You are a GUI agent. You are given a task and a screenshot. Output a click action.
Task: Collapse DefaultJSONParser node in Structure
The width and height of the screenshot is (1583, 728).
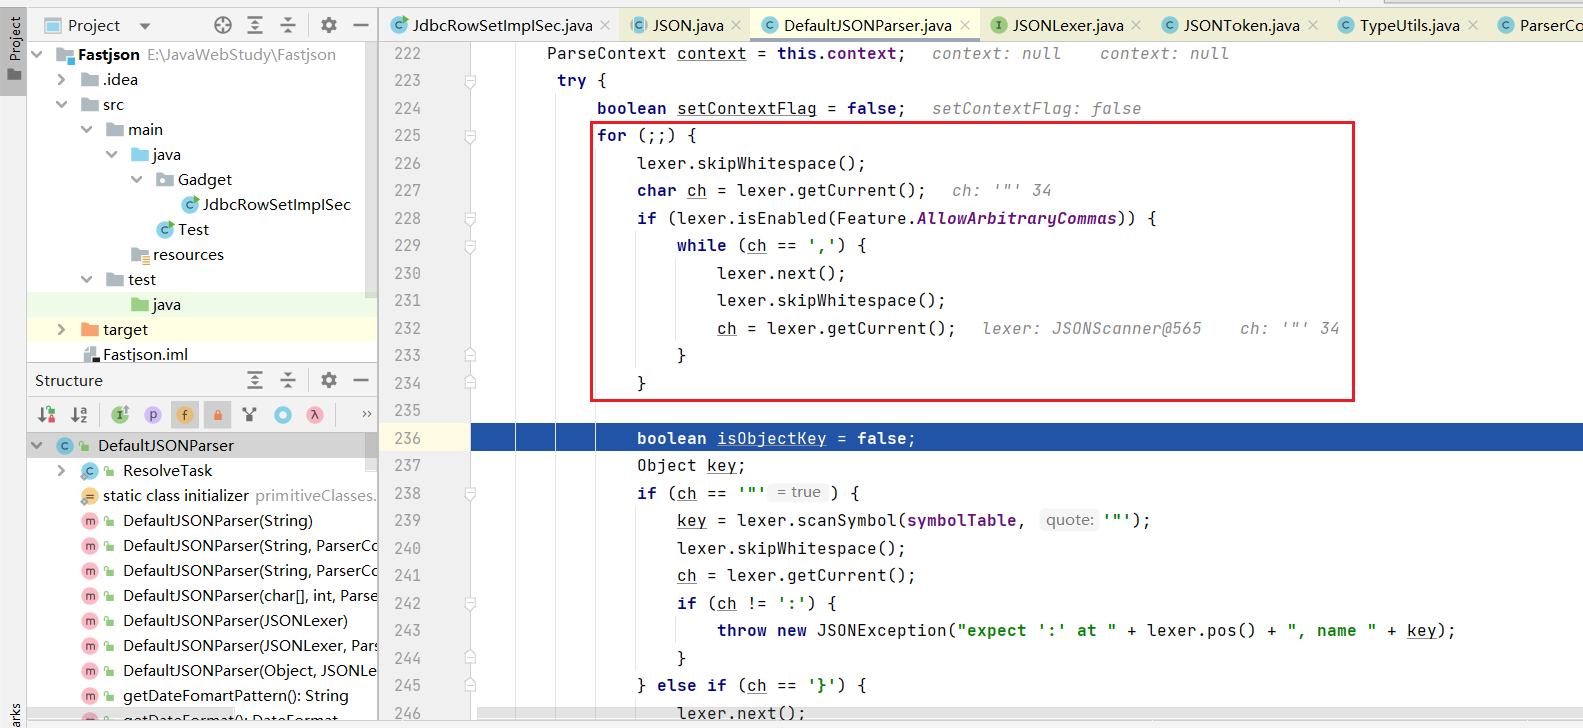[37, 445]
